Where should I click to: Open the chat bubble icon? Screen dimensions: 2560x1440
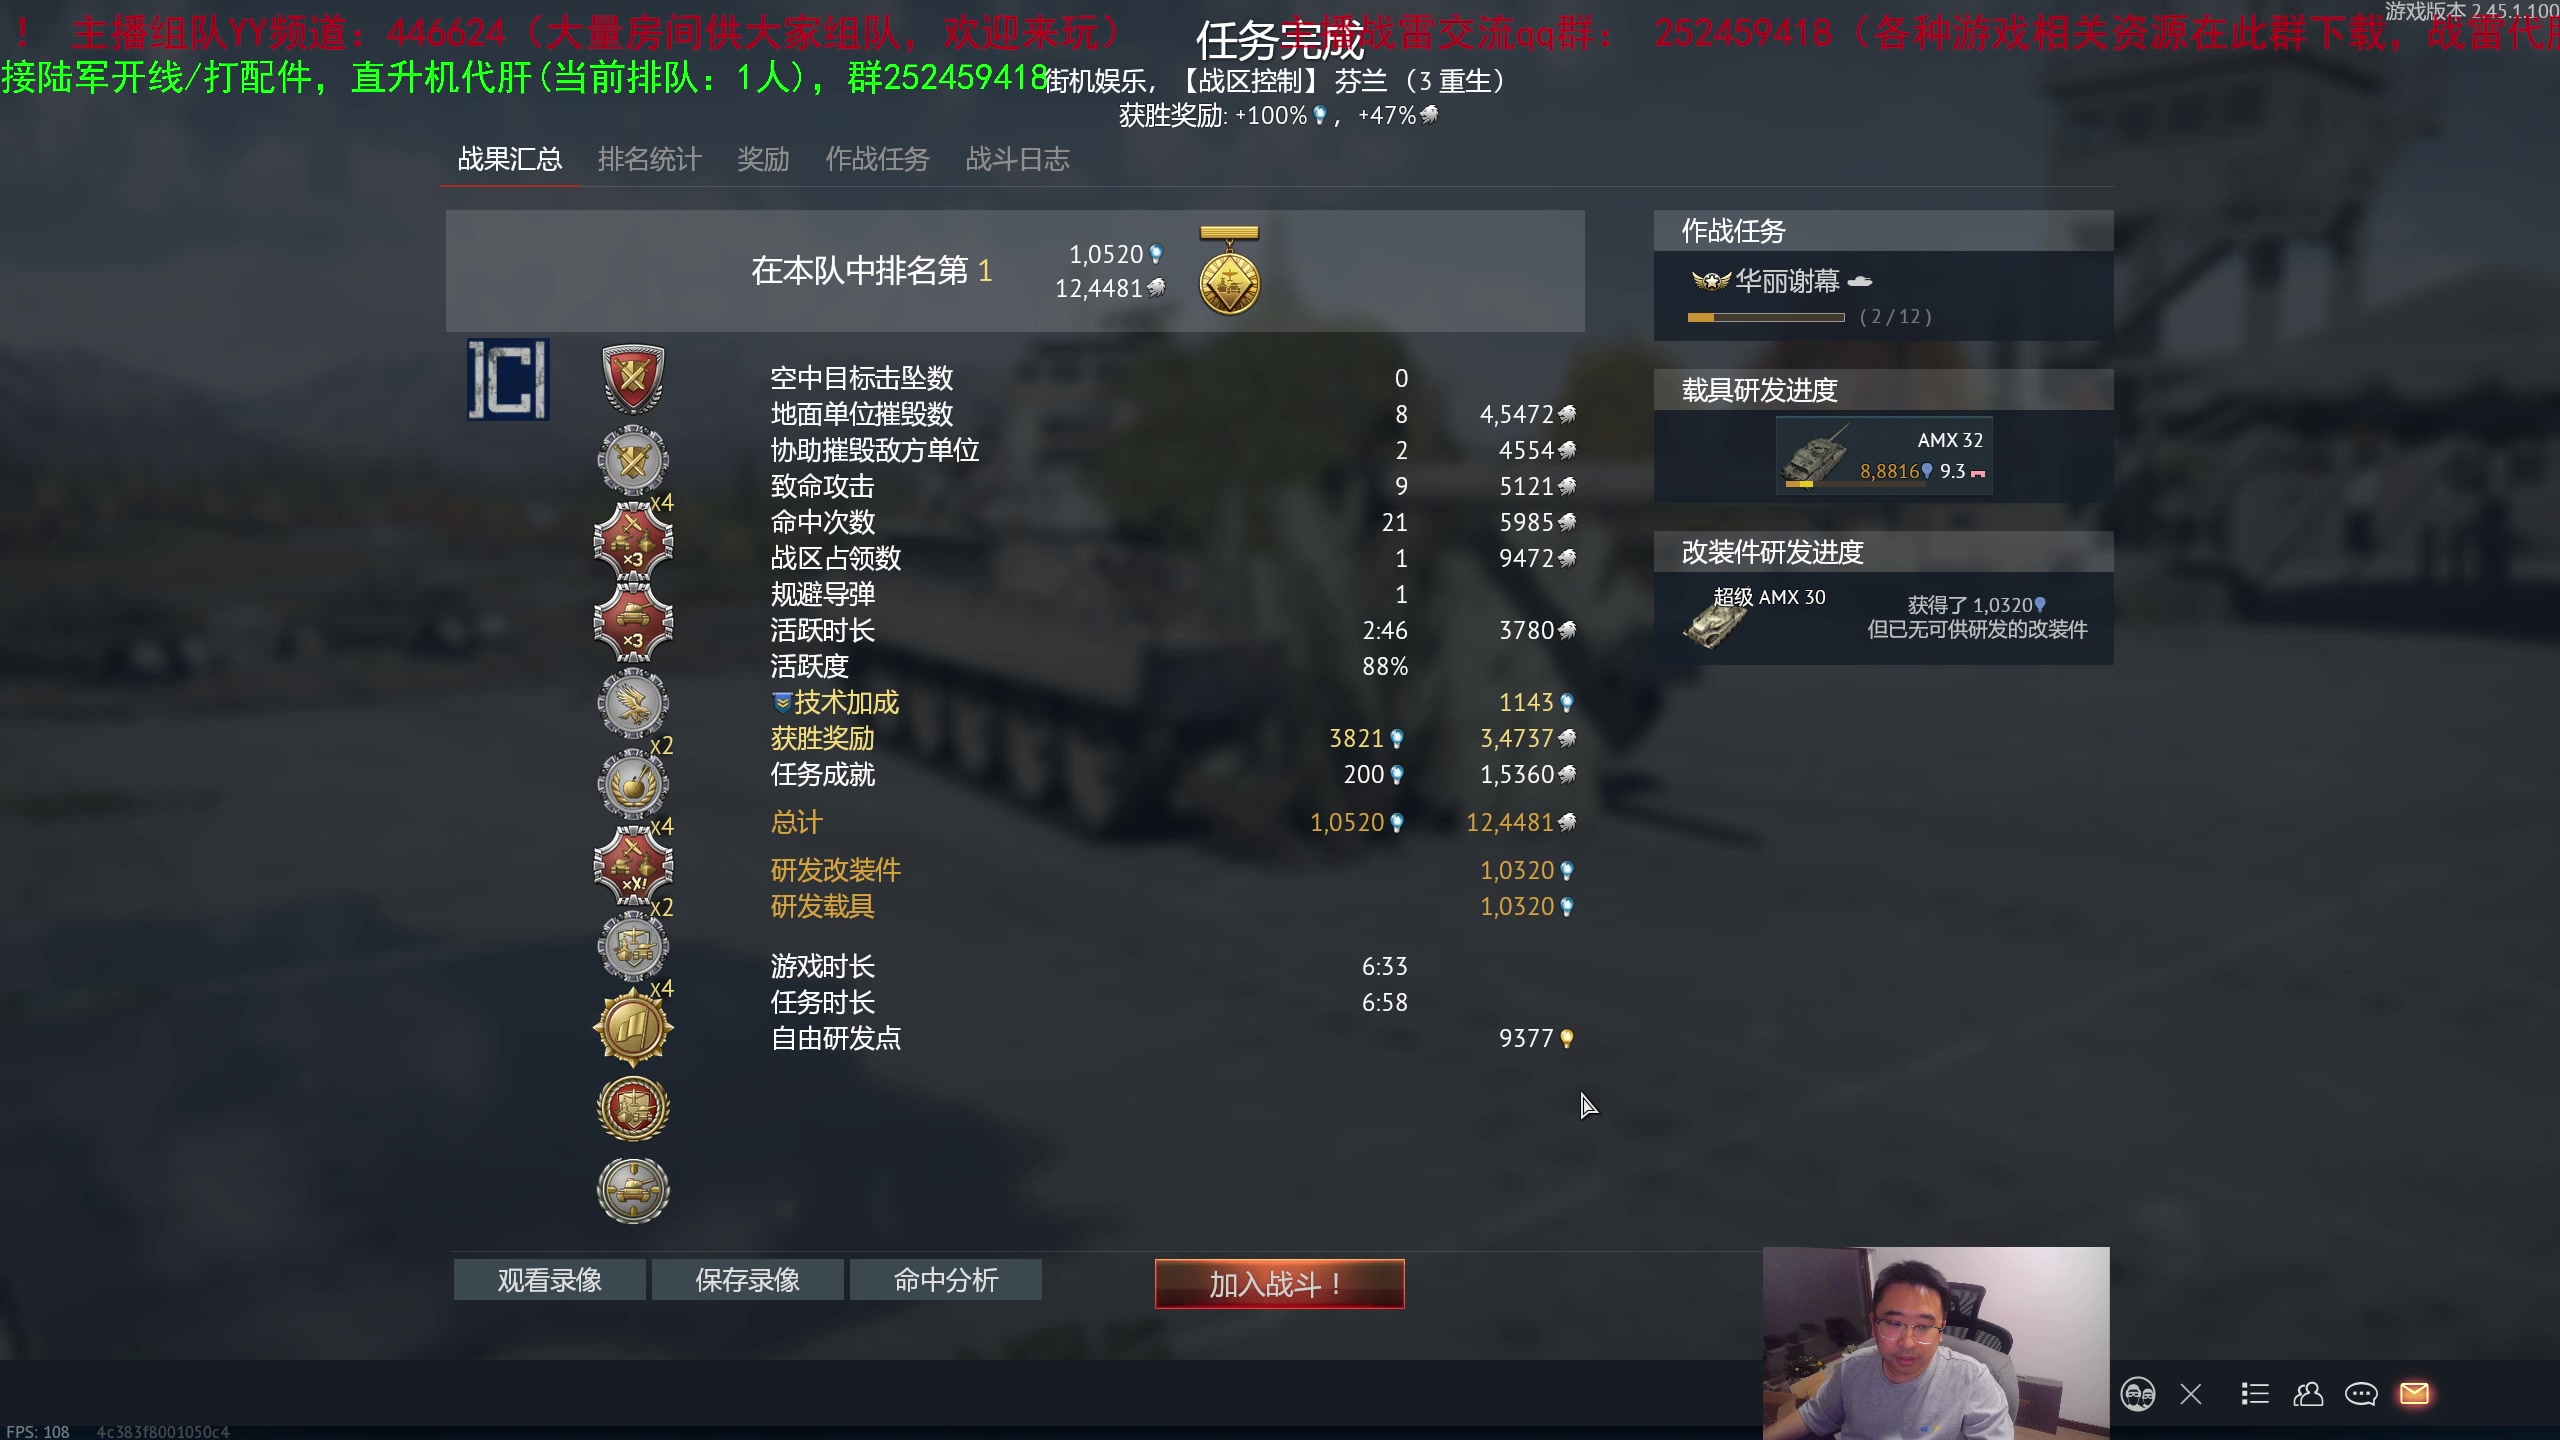pyautogui.click(x=2361, y=1393)
